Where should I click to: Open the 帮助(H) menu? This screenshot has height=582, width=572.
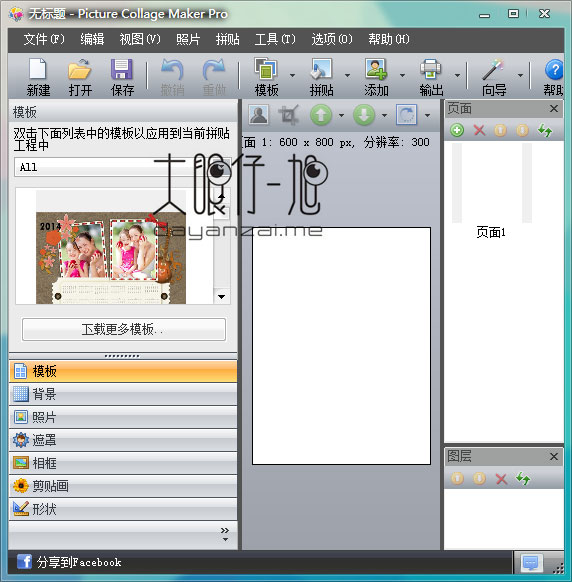(389, 39)
